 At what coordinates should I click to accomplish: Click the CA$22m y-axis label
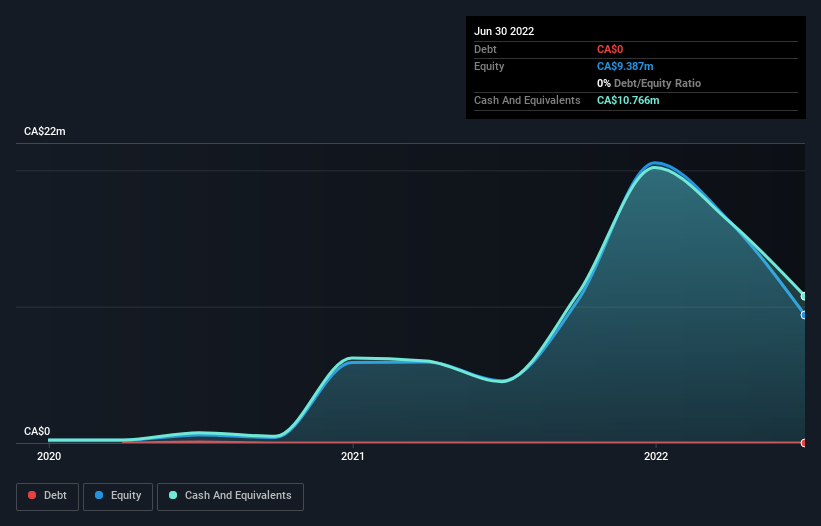[x=45, y=131]
